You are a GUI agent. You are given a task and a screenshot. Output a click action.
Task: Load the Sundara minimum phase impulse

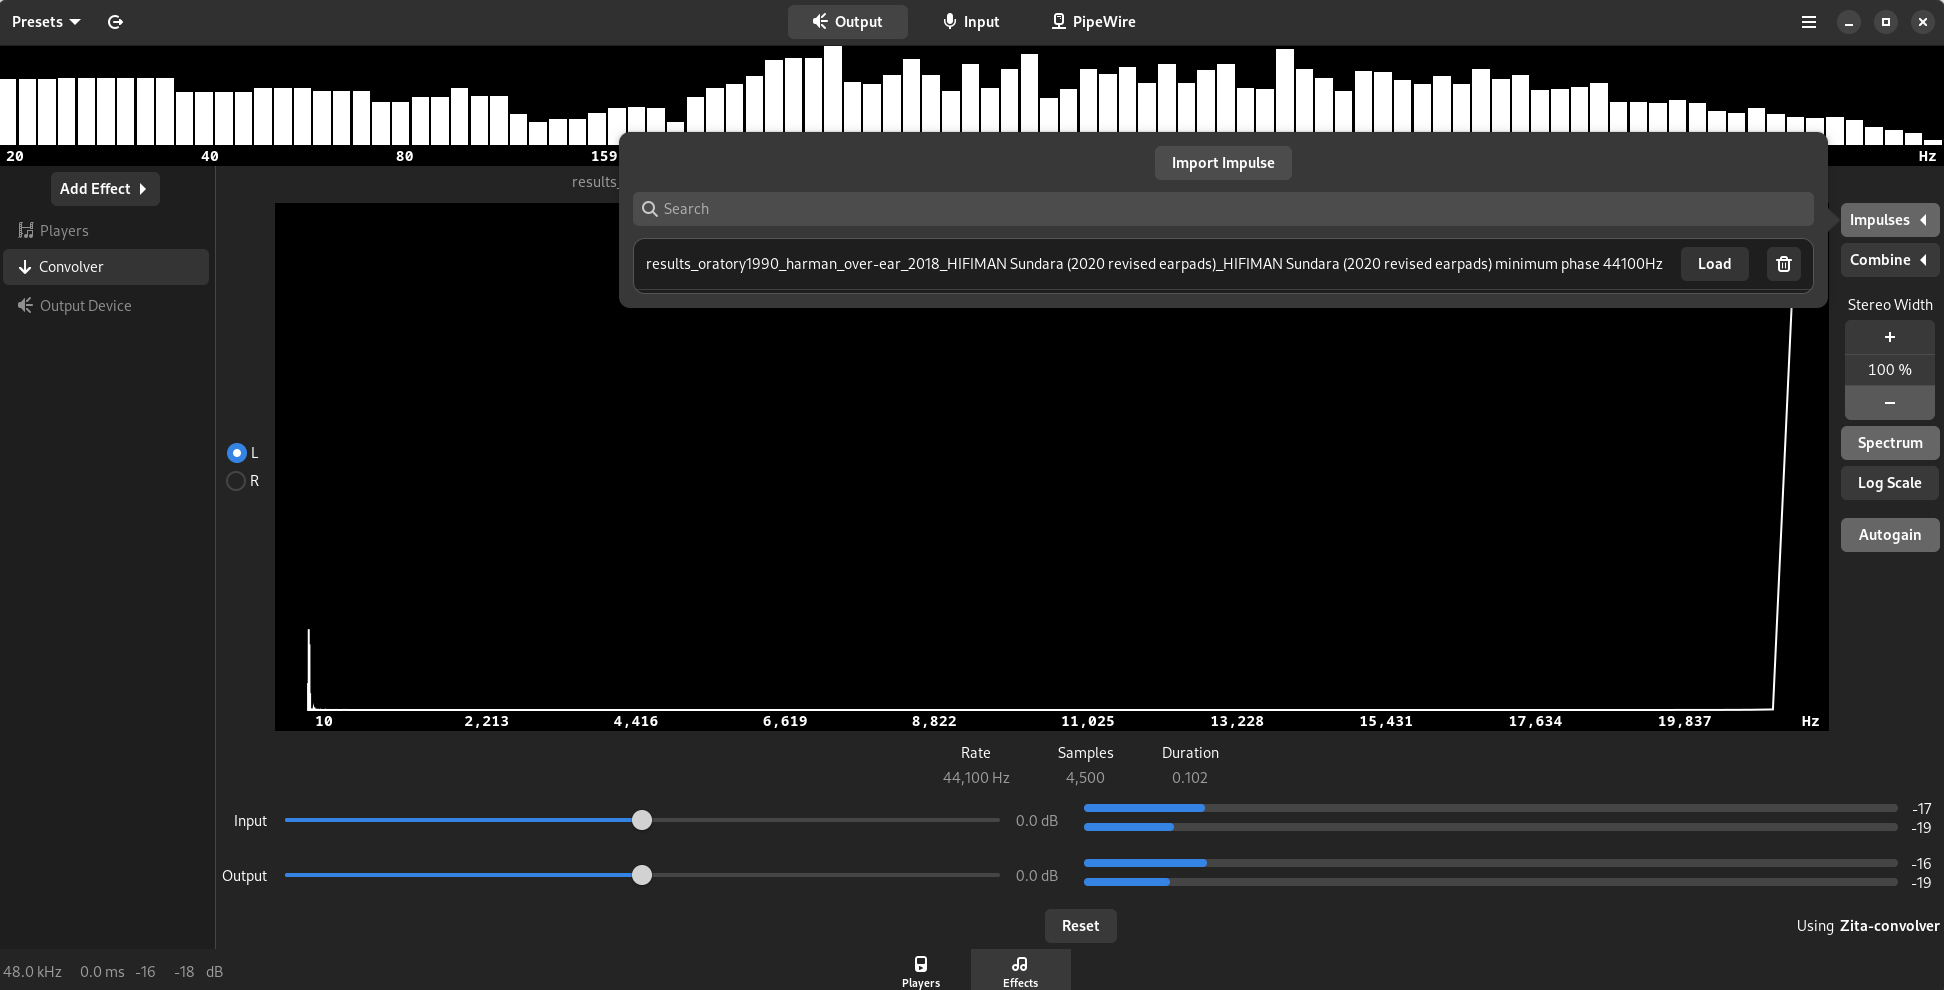pos(1714,264)
